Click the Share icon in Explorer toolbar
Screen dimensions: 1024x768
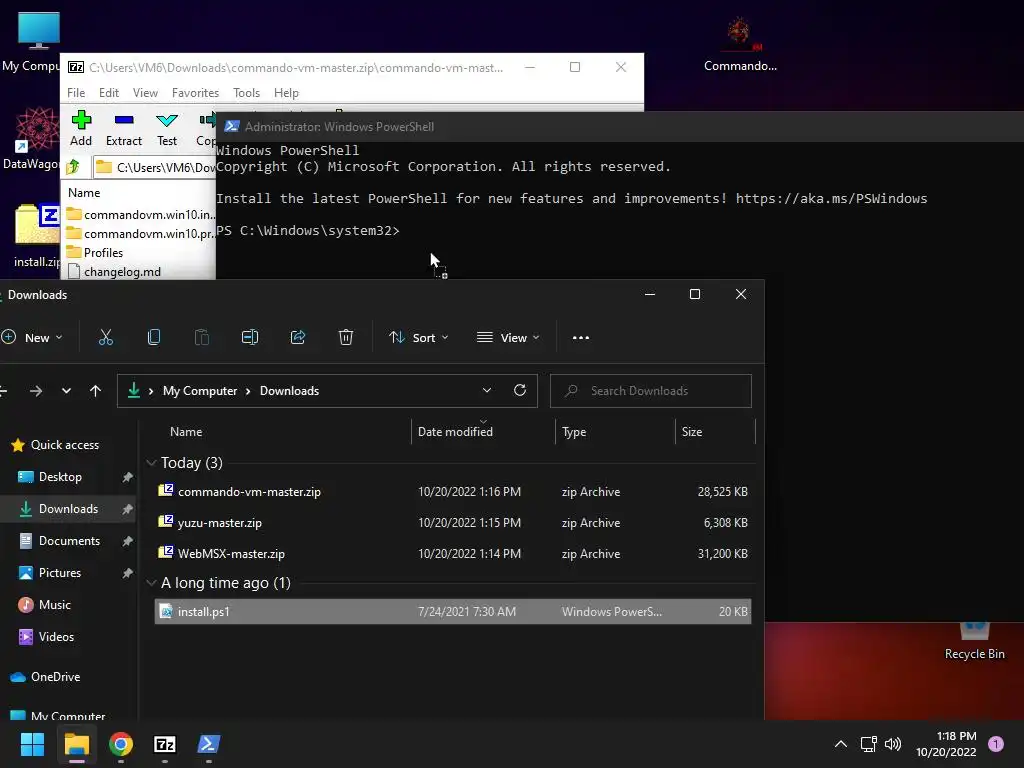[x=298, y=338]
